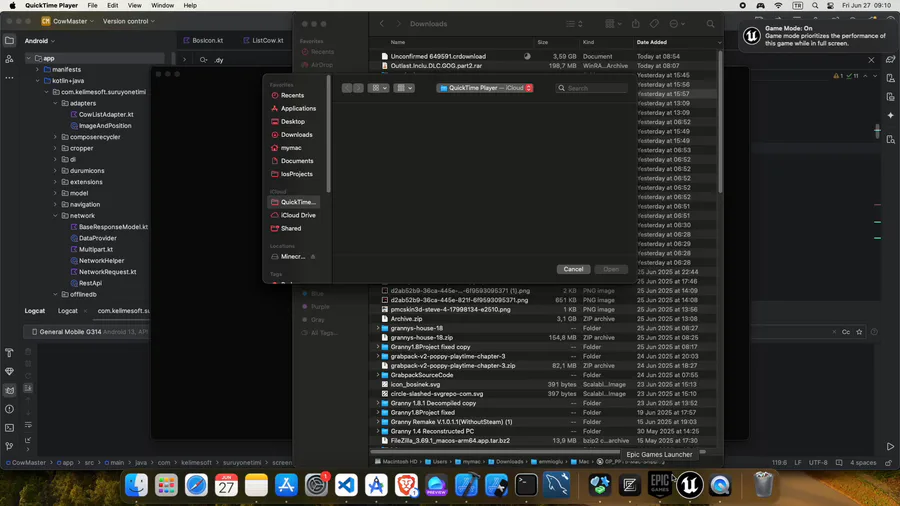
Task: Expand the composerecycler package
Action: coord(56,137)
